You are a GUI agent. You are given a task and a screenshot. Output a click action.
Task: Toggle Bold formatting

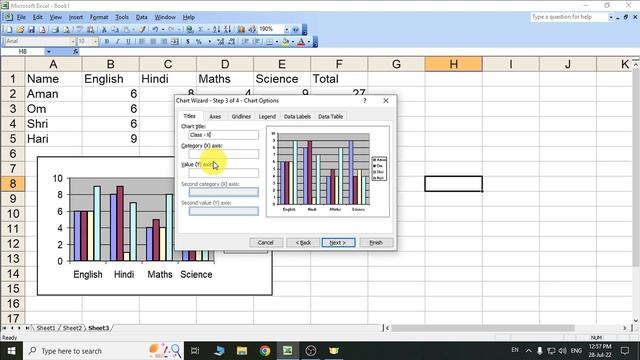point(107,41)
